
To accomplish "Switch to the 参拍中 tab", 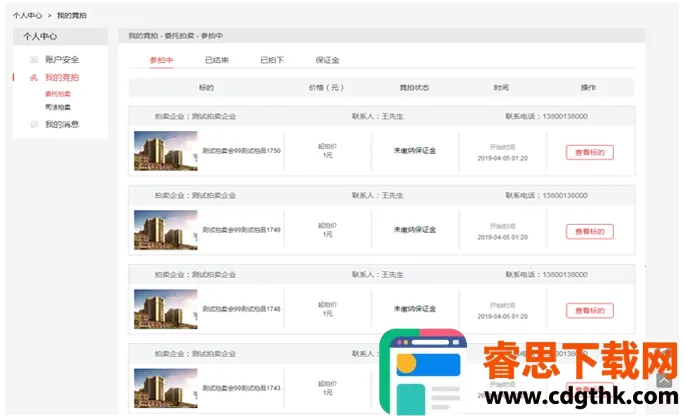I will coord(161,60).
